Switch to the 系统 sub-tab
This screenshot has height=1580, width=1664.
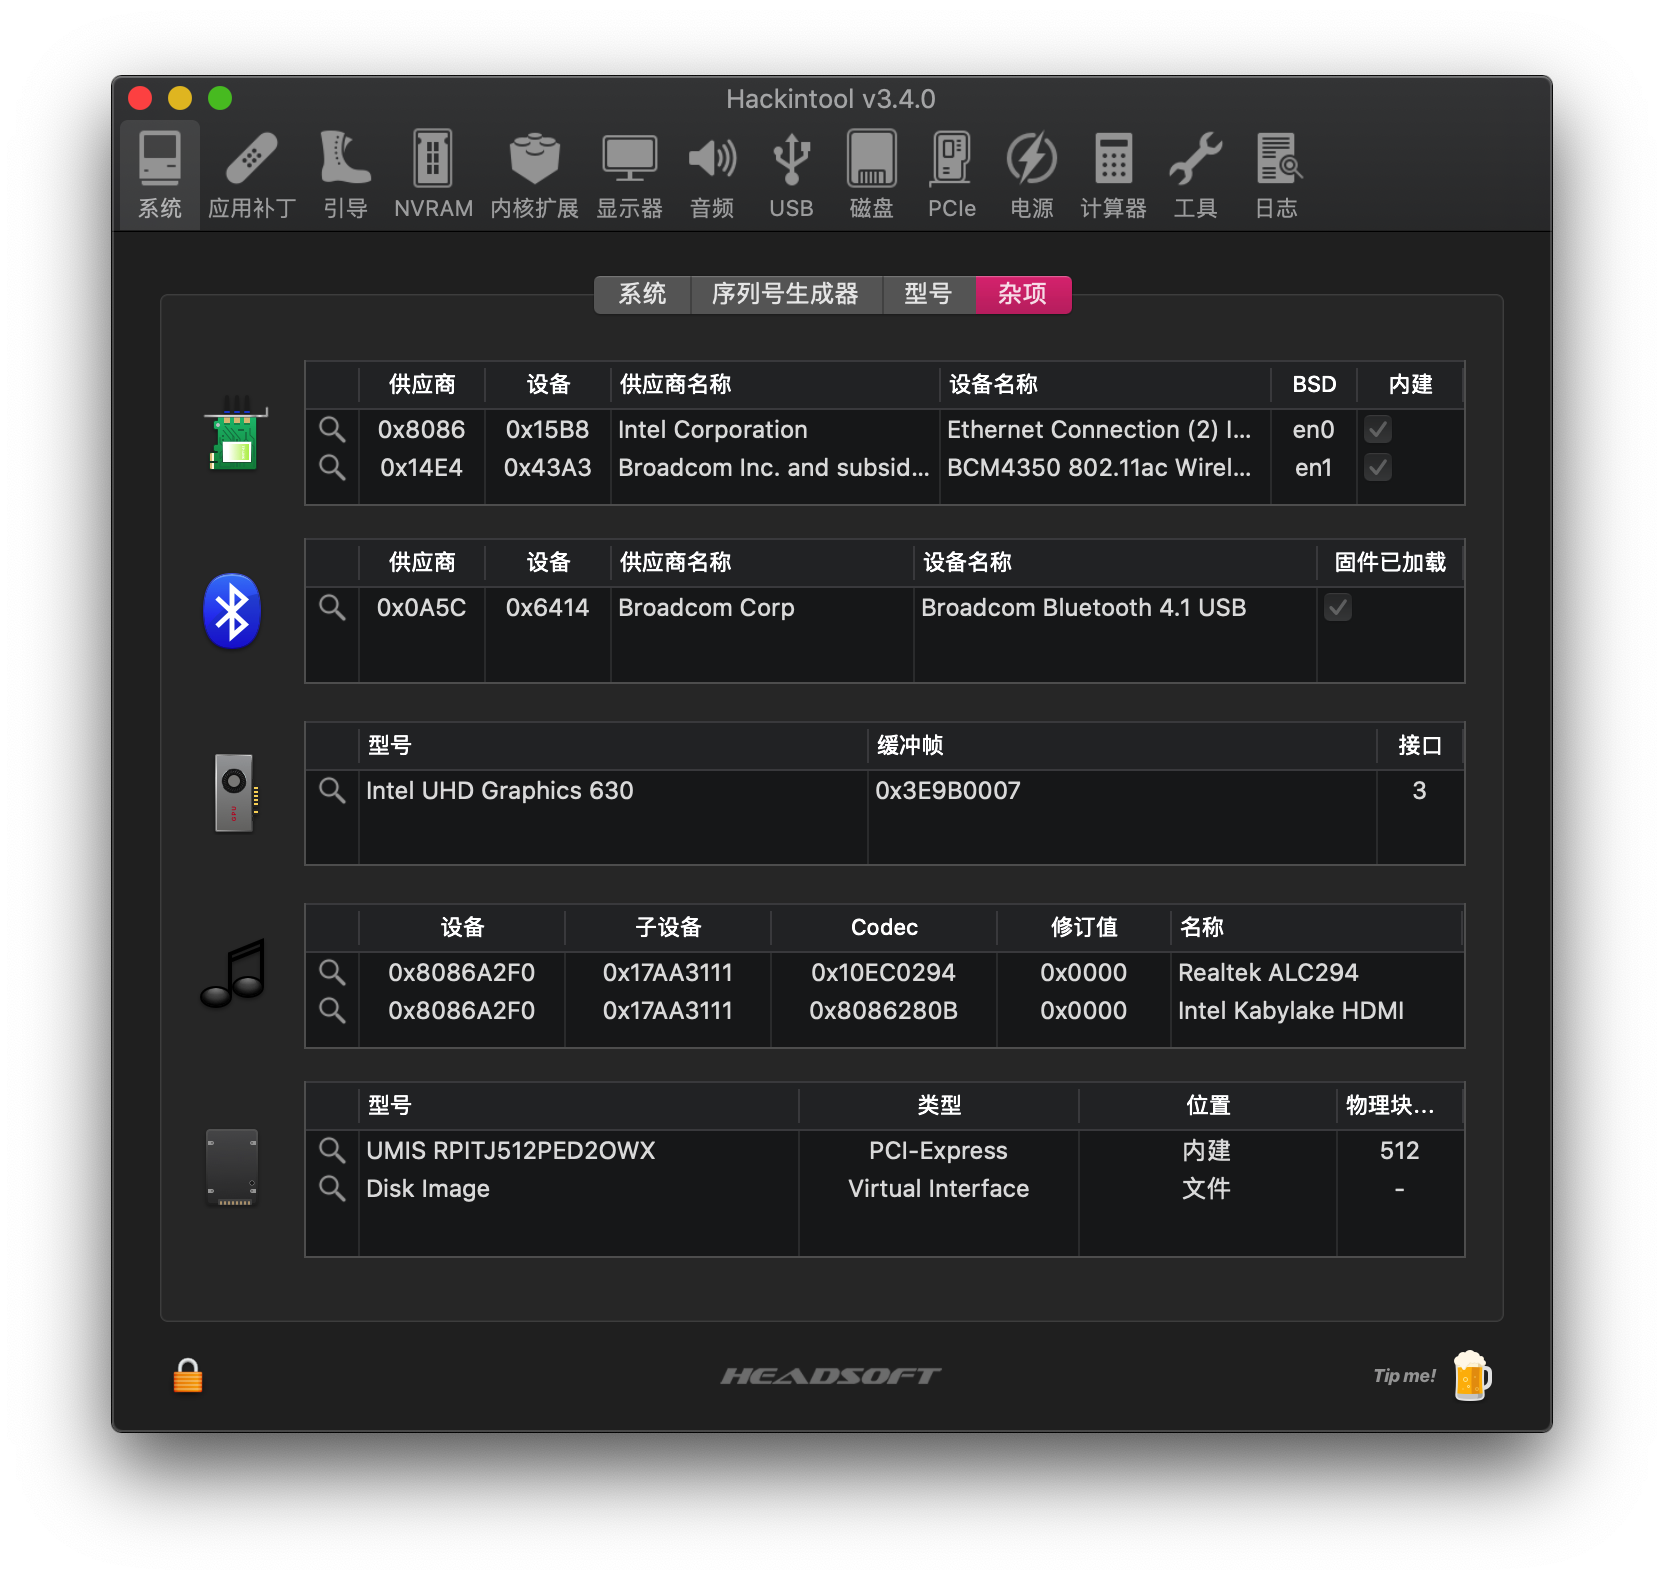(x=642, y=294)
